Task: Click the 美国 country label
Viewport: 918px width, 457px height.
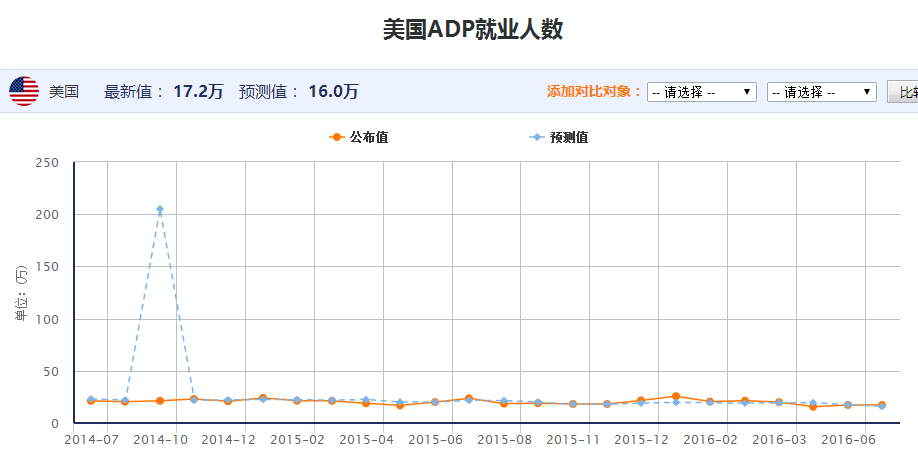Action: 64,92
